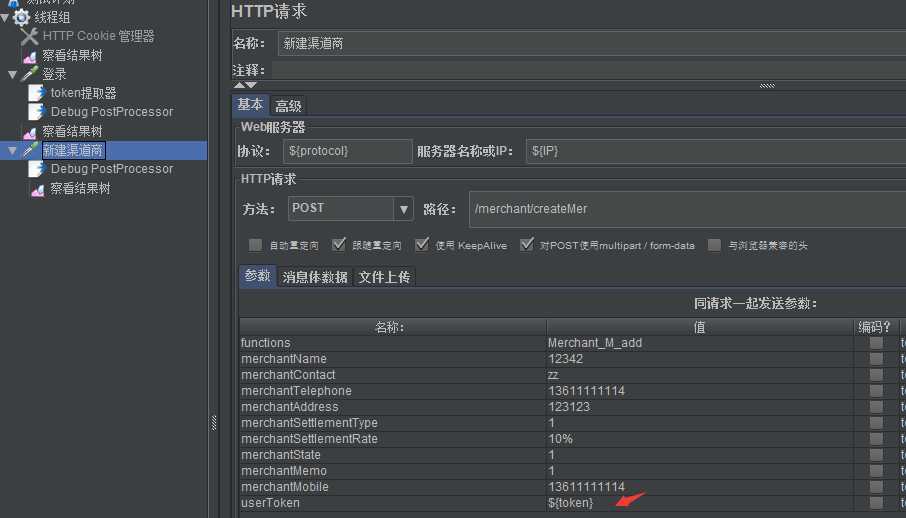The image size is (906, 518).
Task: Select the merchantMemo parameter cell
Action: [393, 471]
